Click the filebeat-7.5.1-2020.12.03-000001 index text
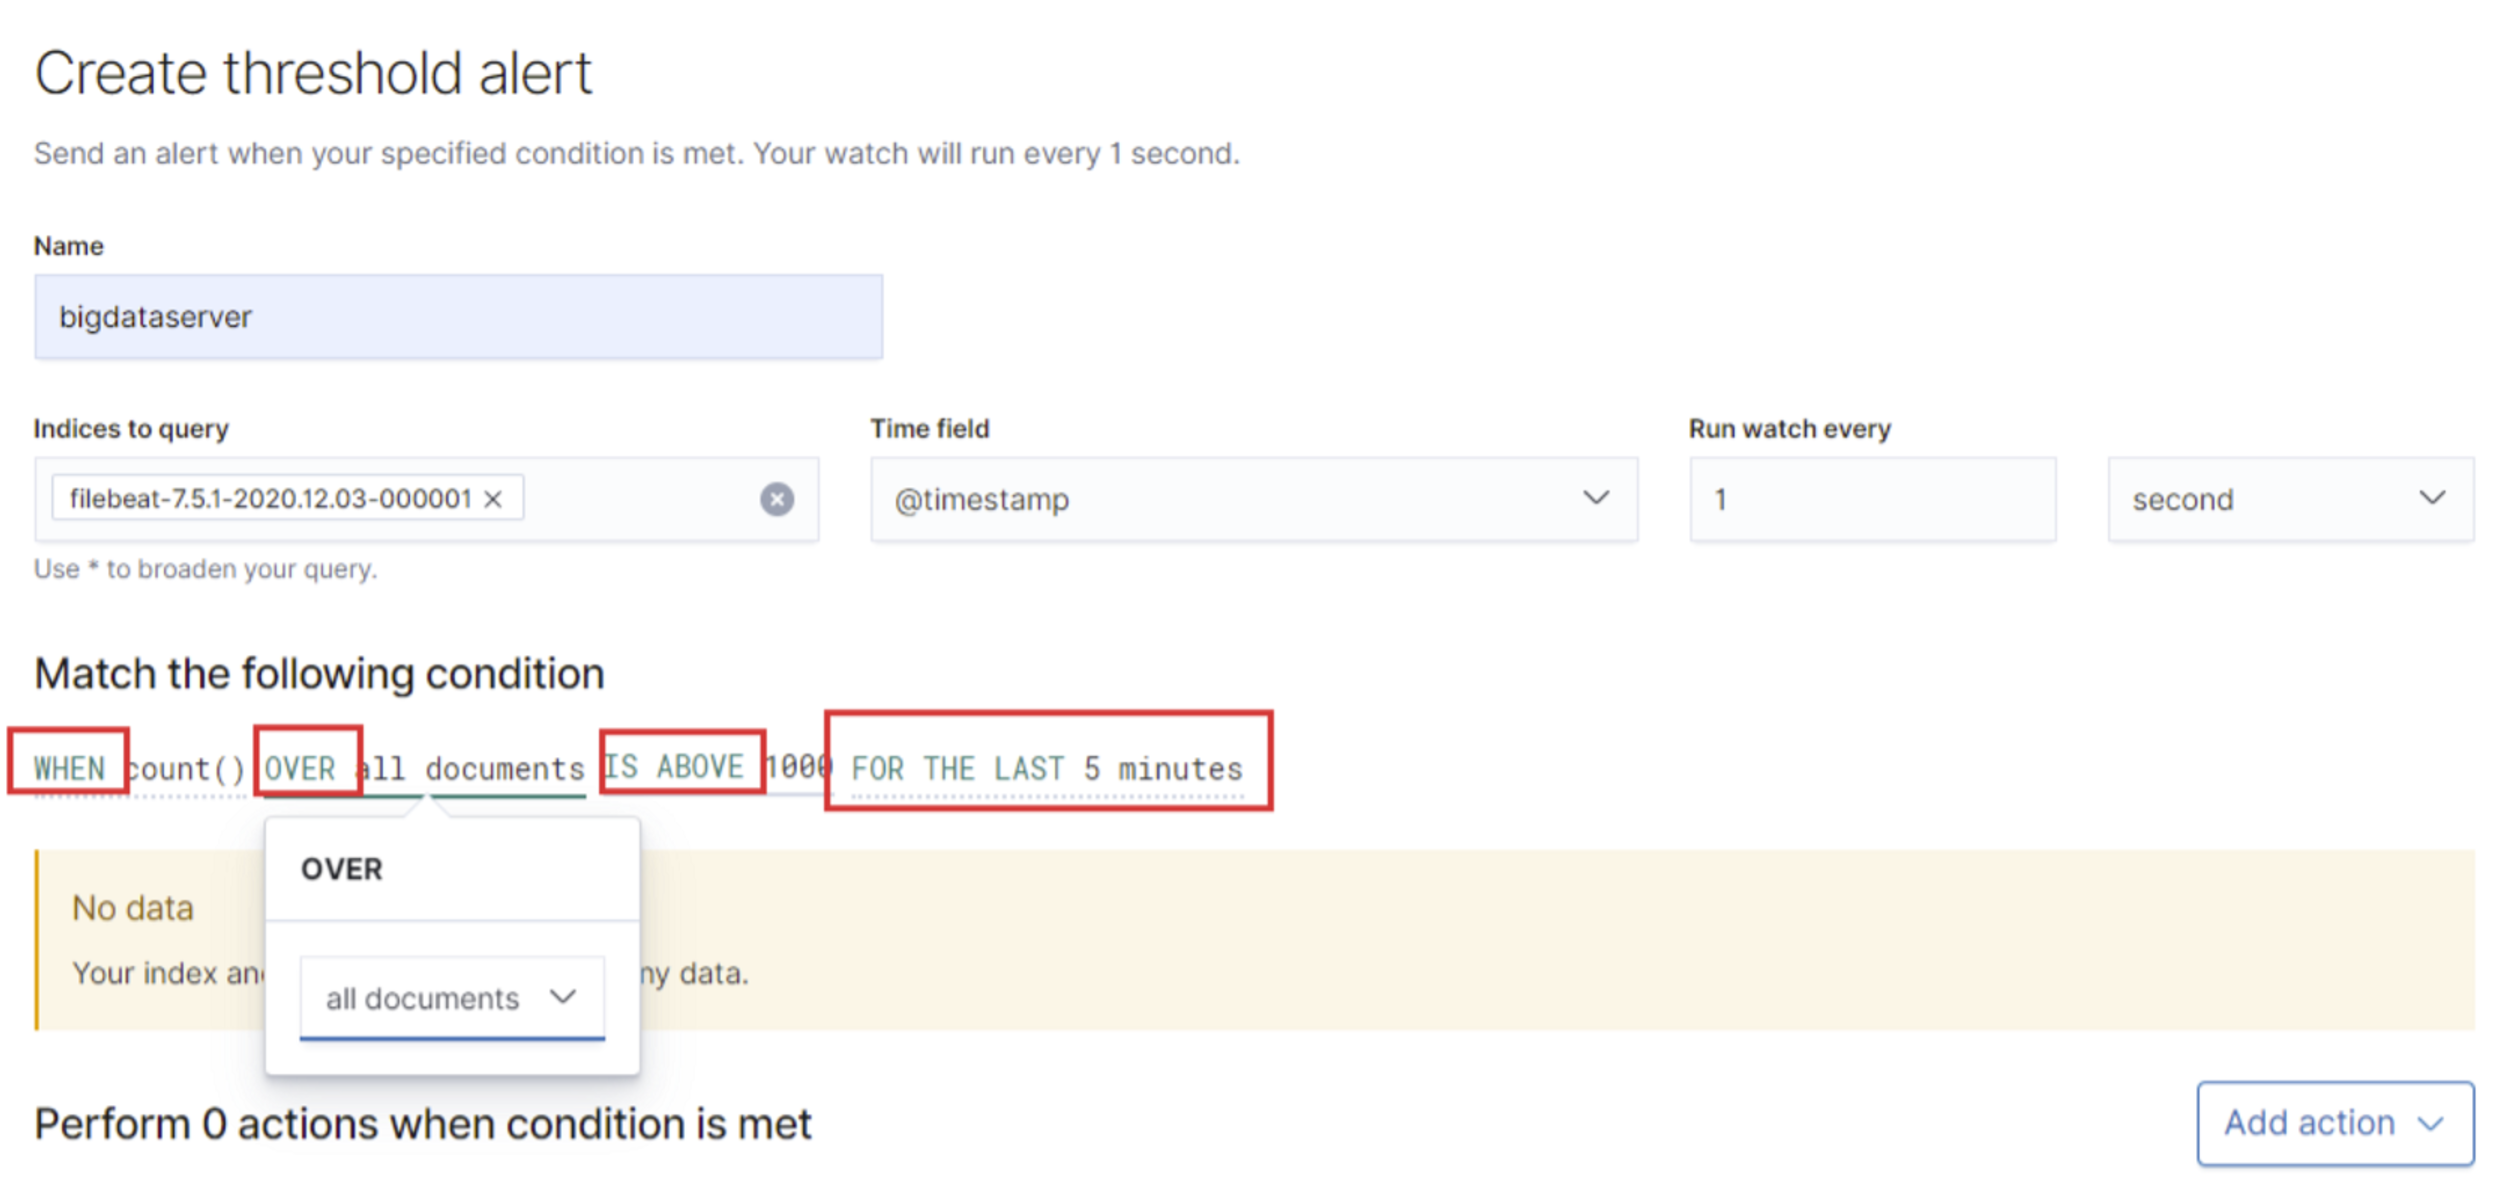 270,499
